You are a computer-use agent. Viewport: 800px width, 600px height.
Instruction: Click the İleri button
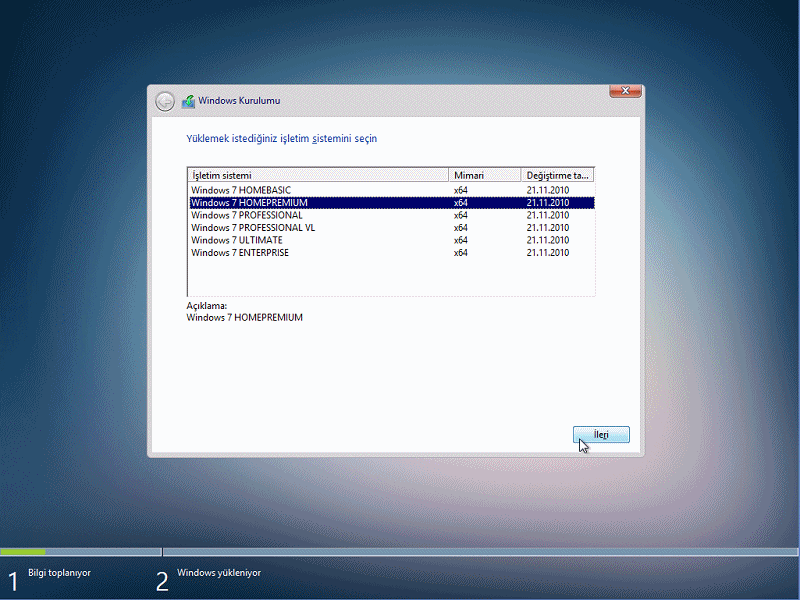(x=601, y=435)
